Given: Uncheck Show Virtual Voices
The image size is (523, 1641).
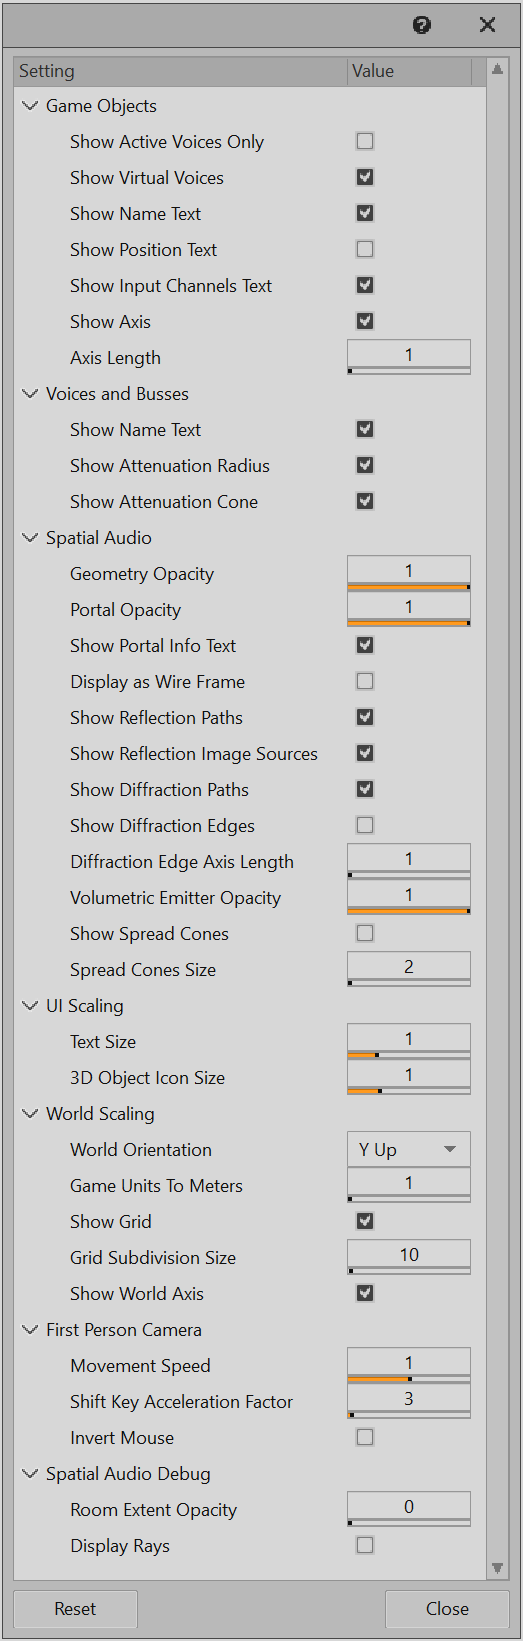Looking at the screenshot, I should click(x=365, y=177).
